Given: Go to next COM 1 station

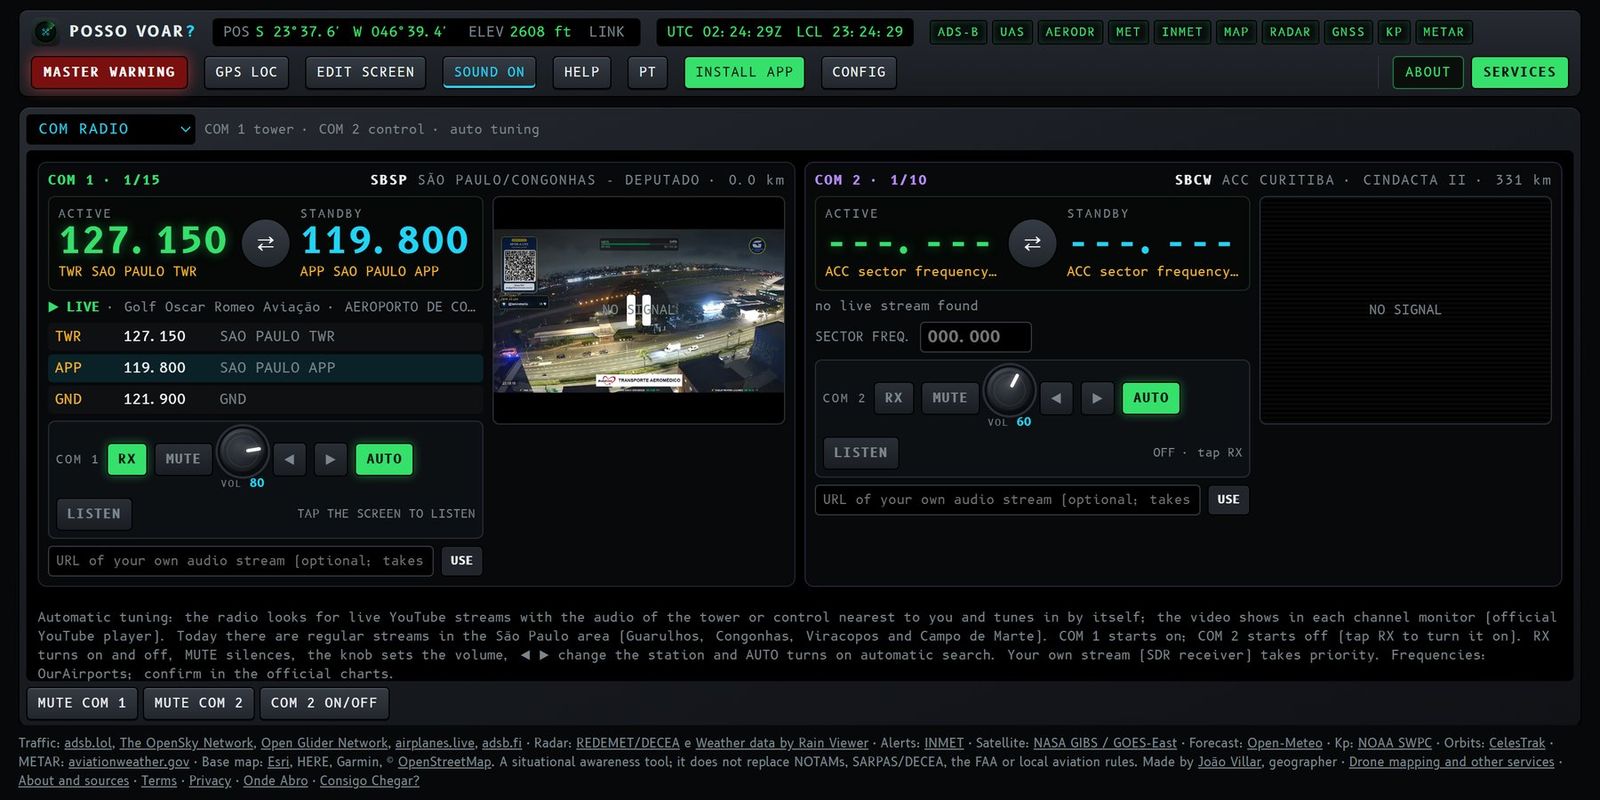Looking at the screenshot, I should coord(330,459).
